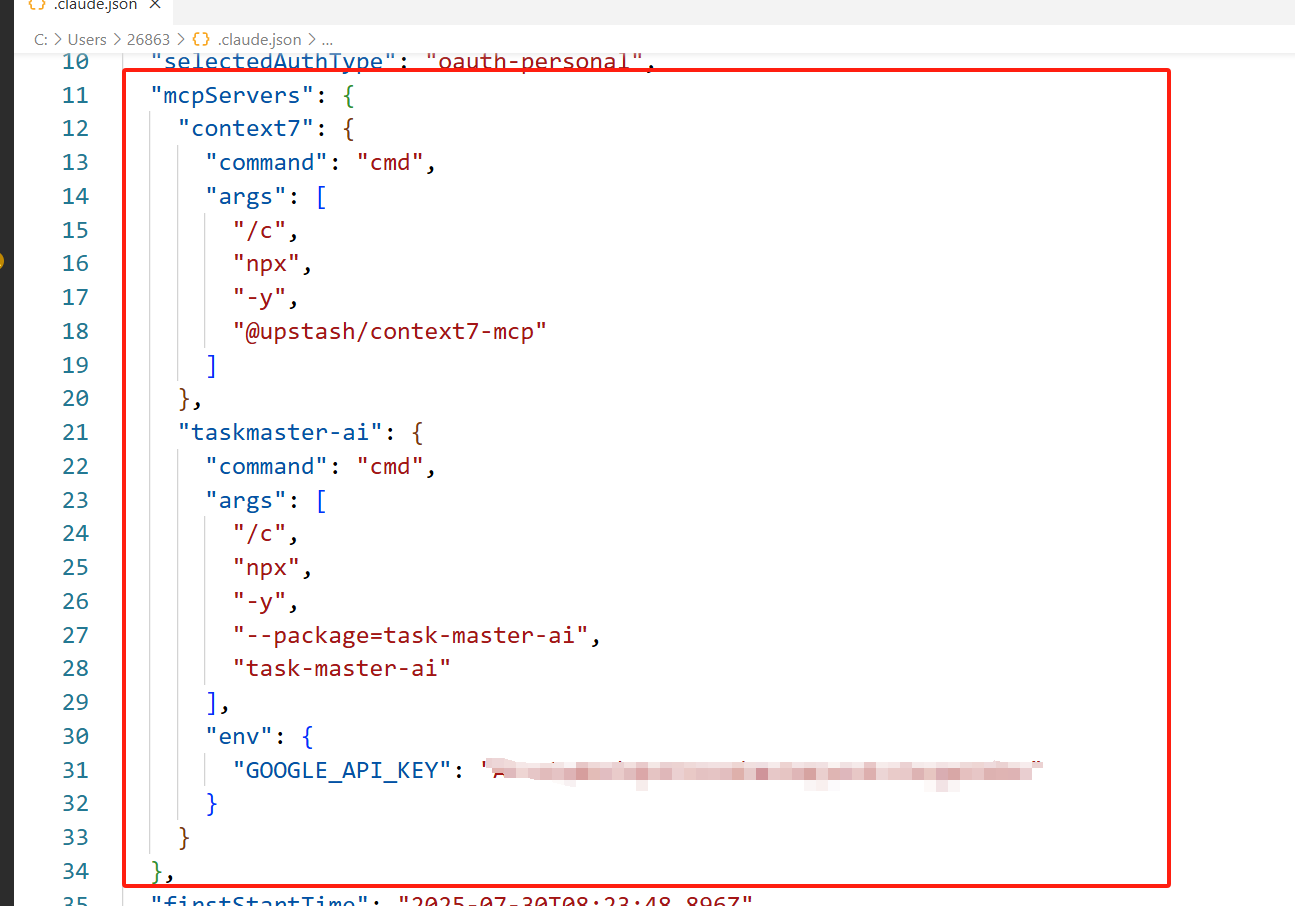This screenshot has width=1295, height=906.
Task: Click the "env" key name
Action: pyautogui.click(x=239, y=736)
